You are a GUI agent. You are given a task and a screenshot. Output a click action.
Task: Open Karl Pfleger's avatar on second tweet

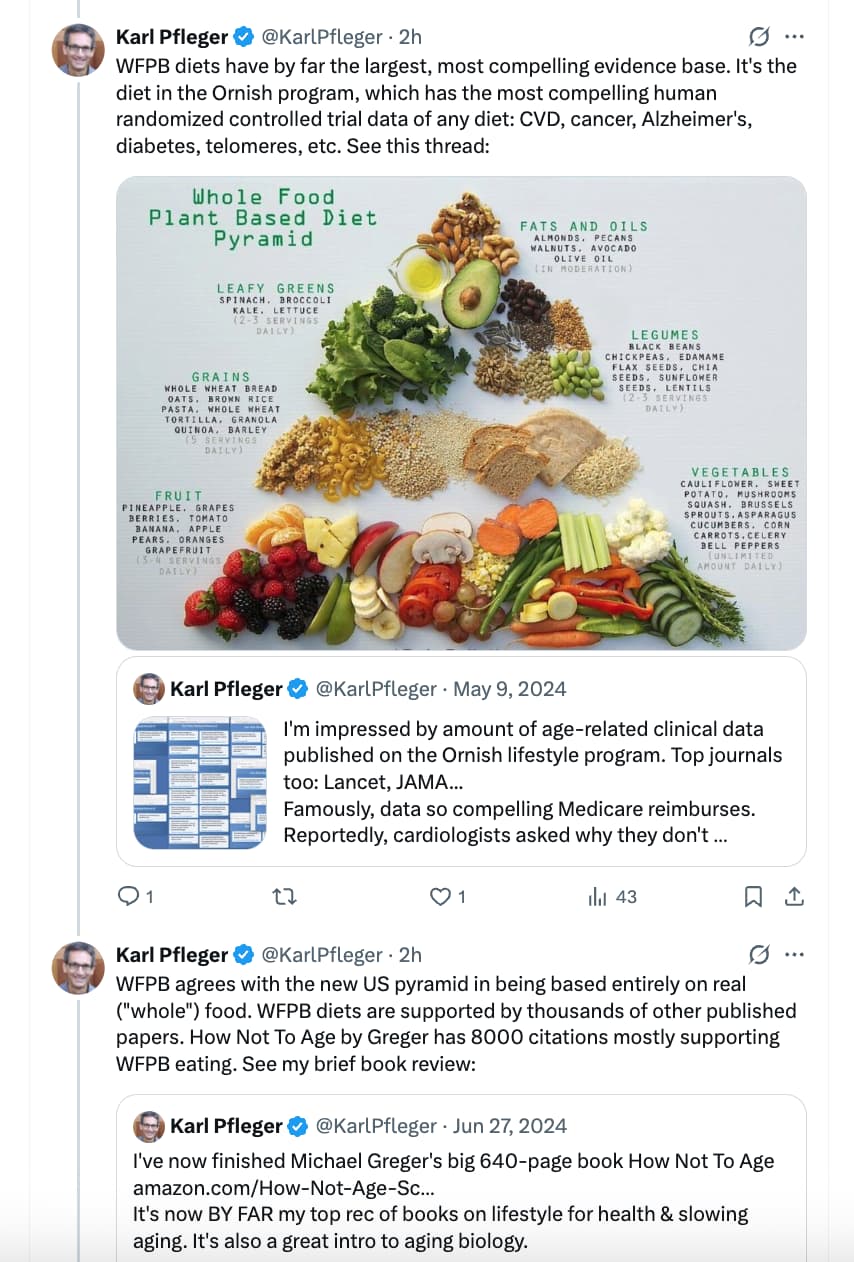[78, 967]
